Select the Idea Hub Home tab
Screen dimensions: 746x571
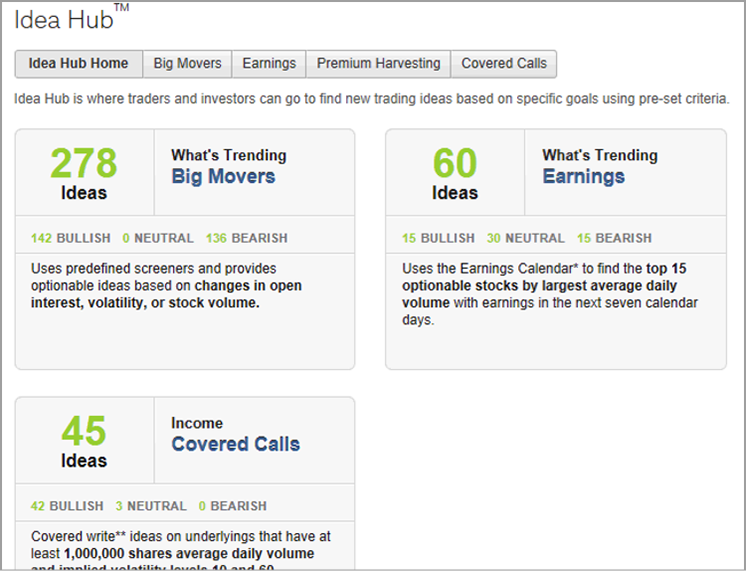(79, 64)
